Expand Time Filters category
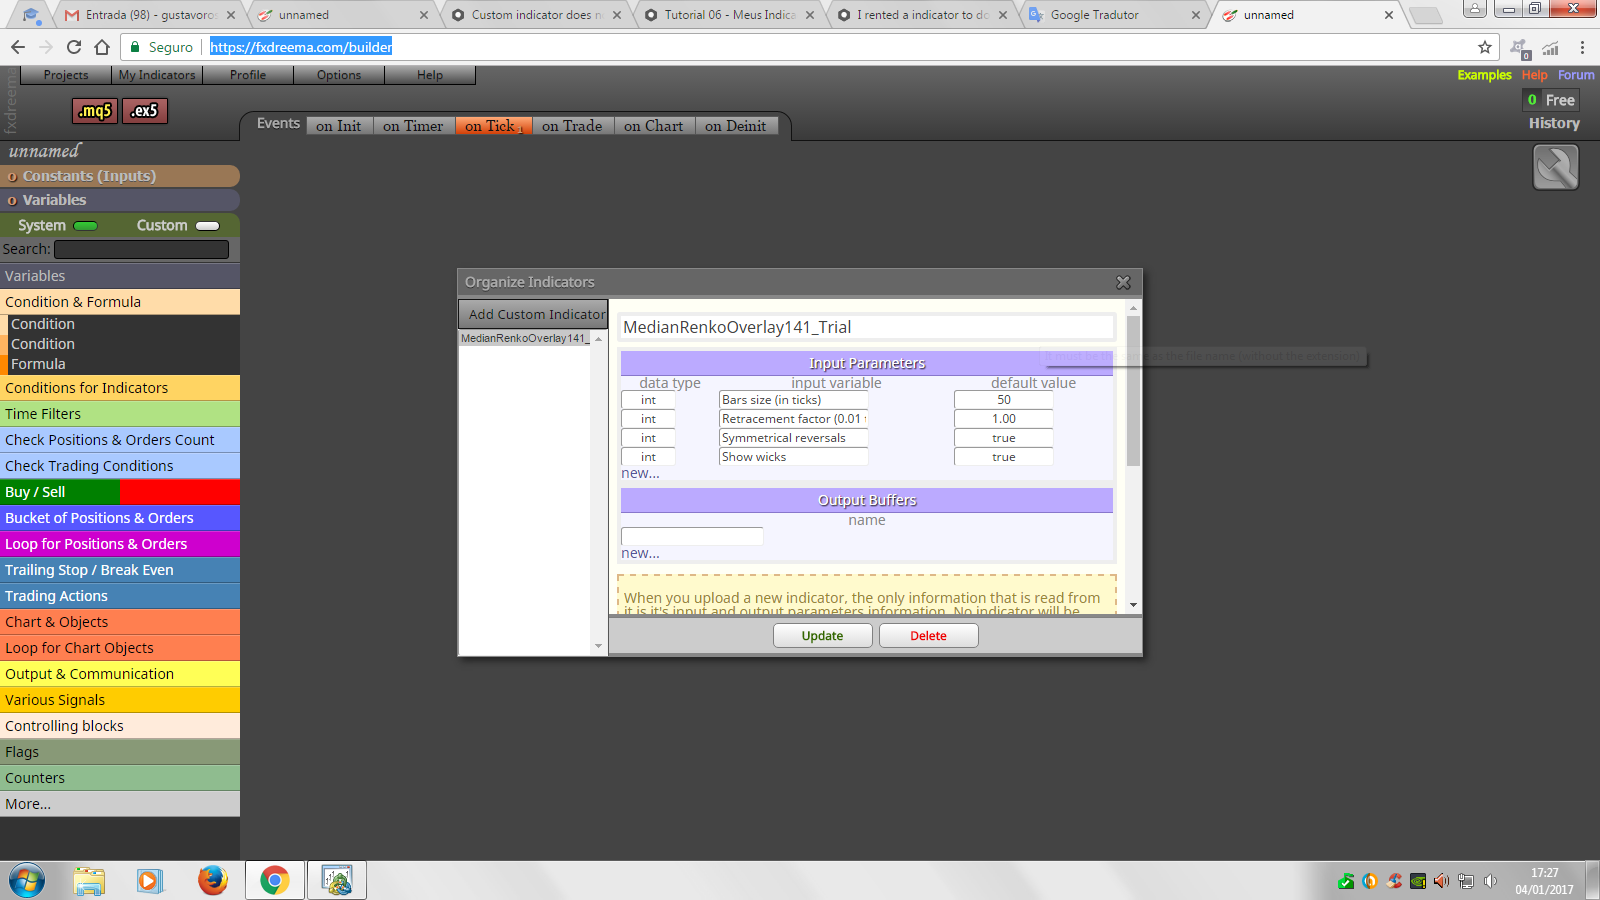This screenshot has height=900, width=1600. 120,414
